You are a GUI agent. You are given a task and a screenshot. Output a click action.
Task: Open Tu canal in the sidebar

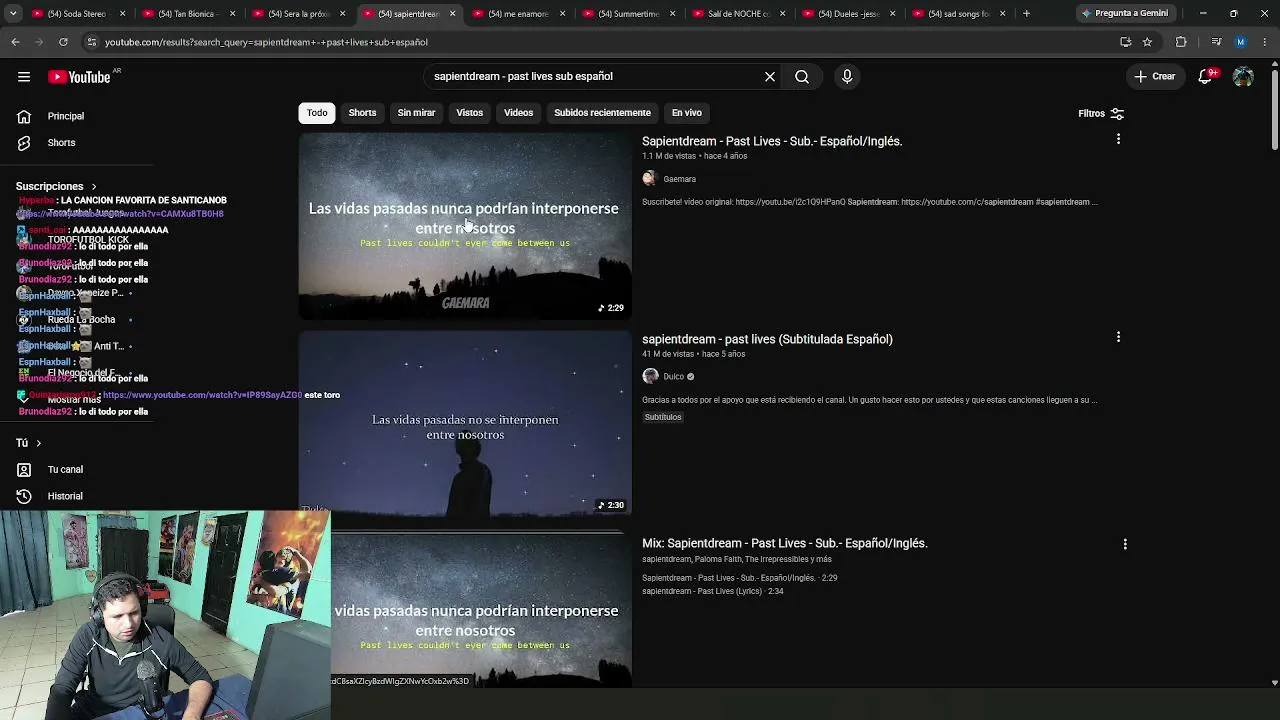click(65, 469)
